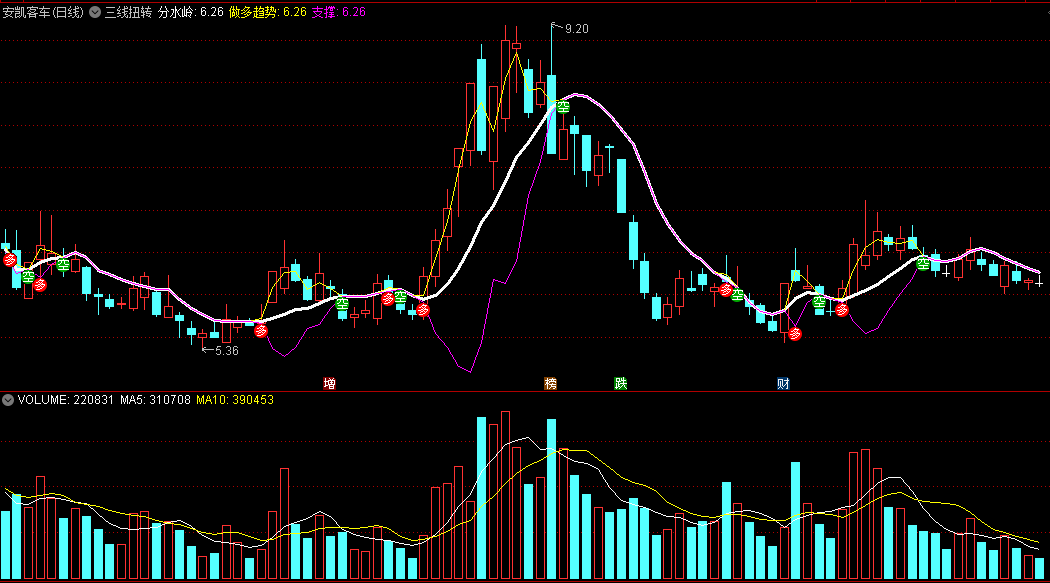This screenshot has height=583, width=1050.
Task: Click the 5.36 low price label
Action: 227,351
